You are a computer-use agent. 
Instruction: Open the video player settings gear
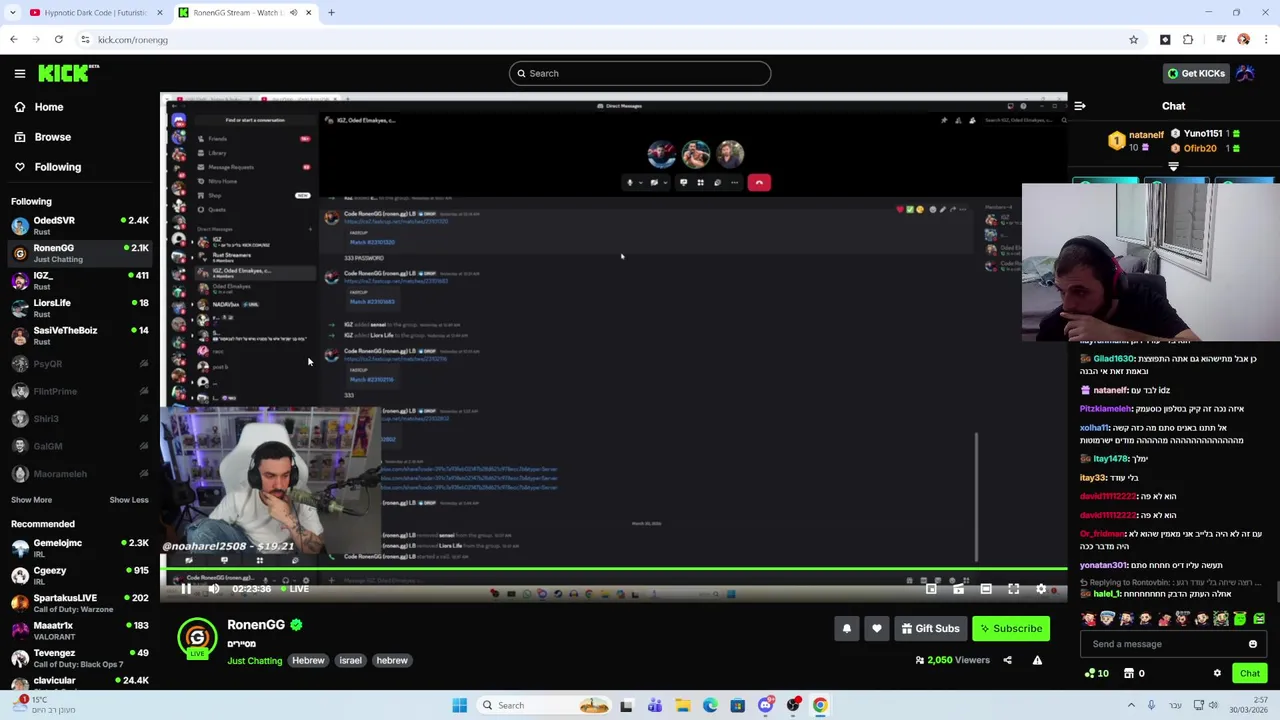click(1041, 589)
